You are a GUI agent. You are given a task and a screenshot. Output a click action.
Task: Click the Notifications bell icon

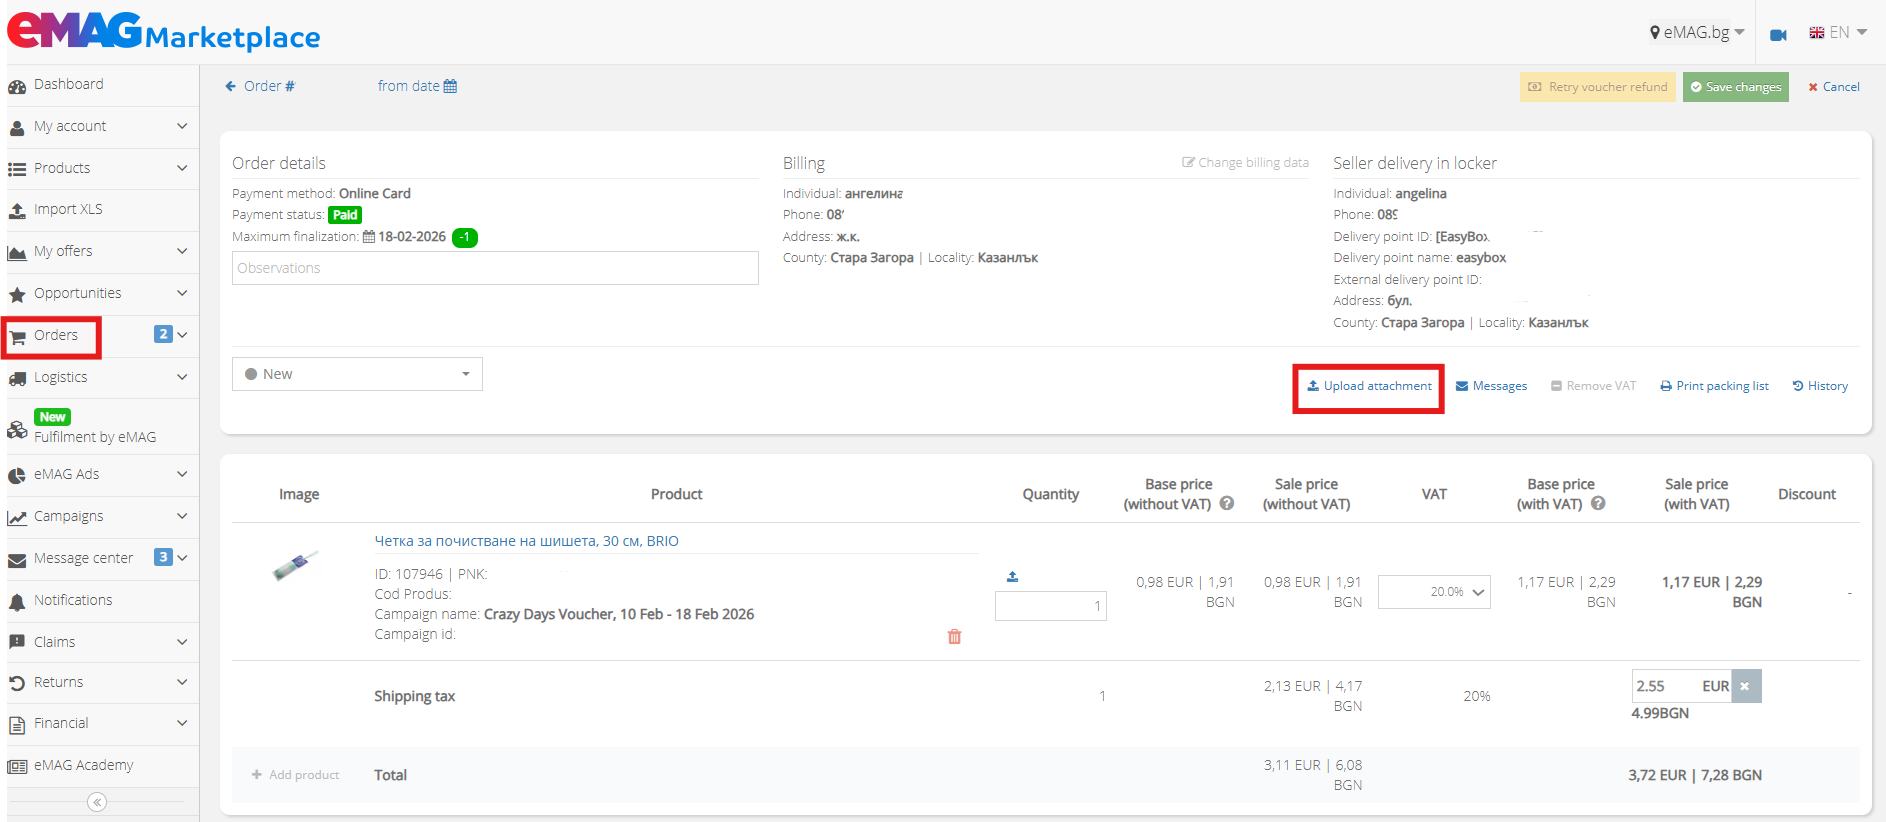pyautogui.click(x=17, y=602)
